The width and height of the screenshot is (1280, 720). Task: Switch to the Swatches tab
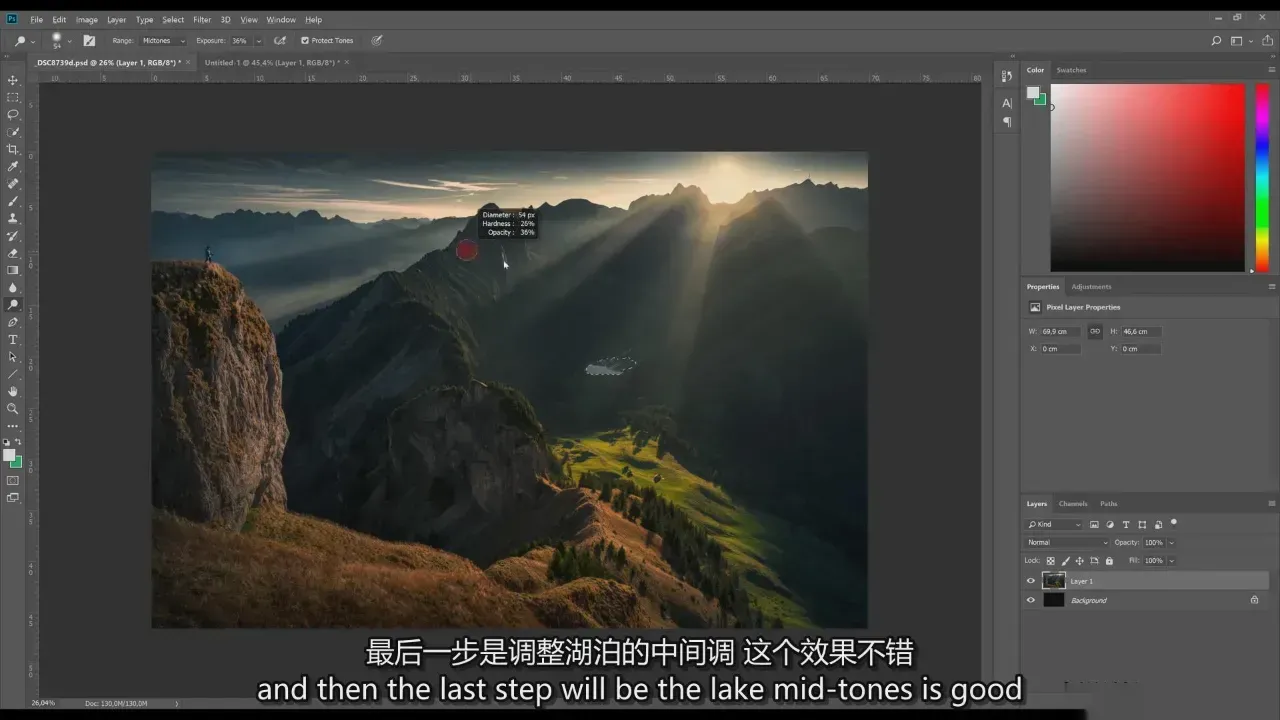(1071, 70)
